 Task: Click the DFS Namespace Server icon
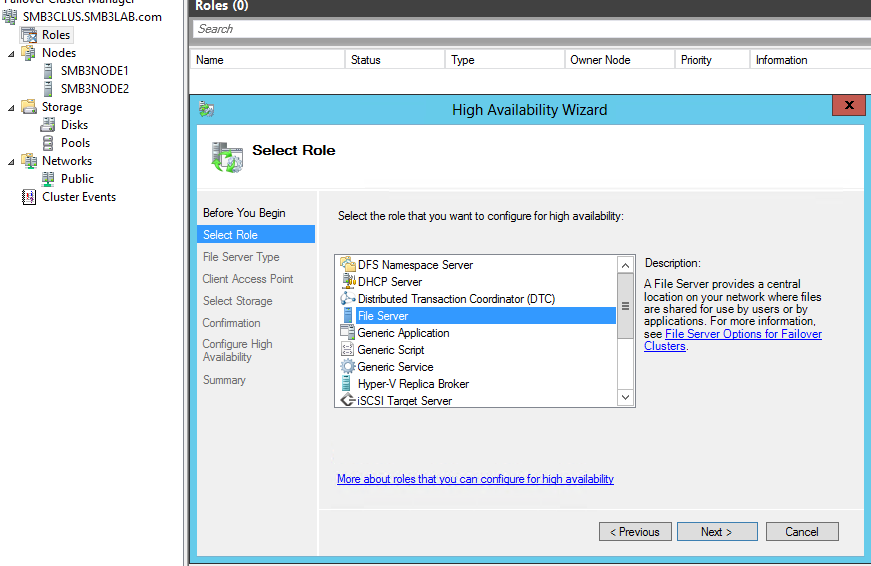(348, 264)
